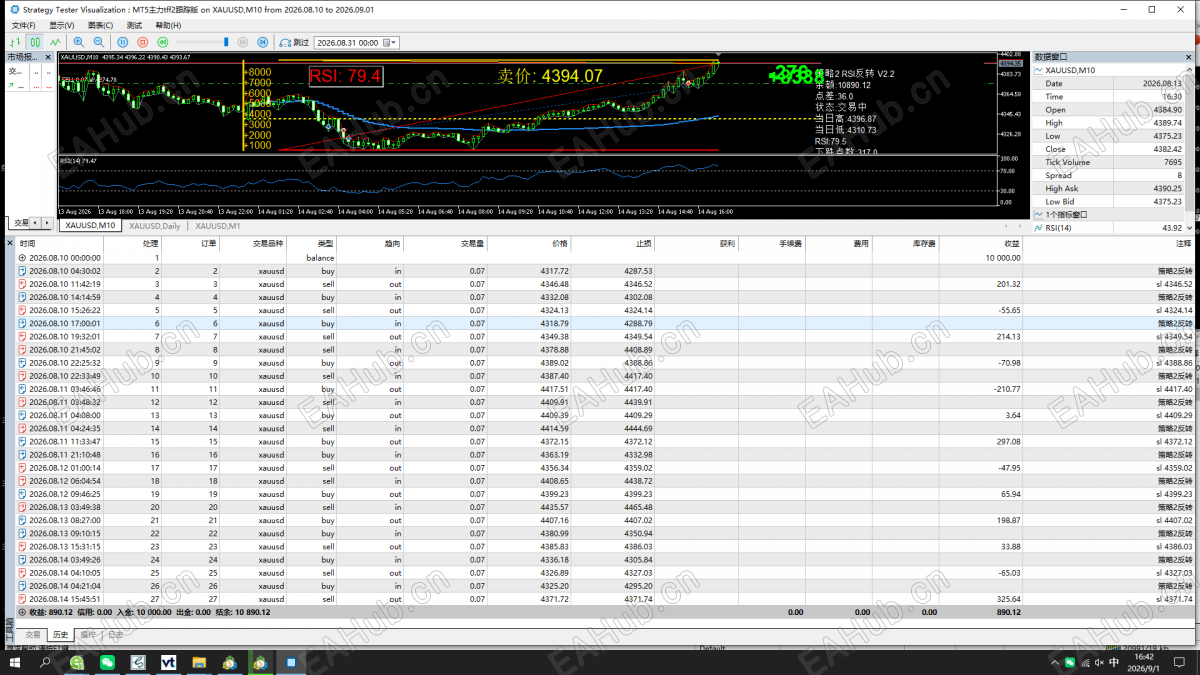Screen dimensions: 1200x675
Task: Click the Tick Volume value 7695
Action: pyautogui.click(x=1172, y=162)
